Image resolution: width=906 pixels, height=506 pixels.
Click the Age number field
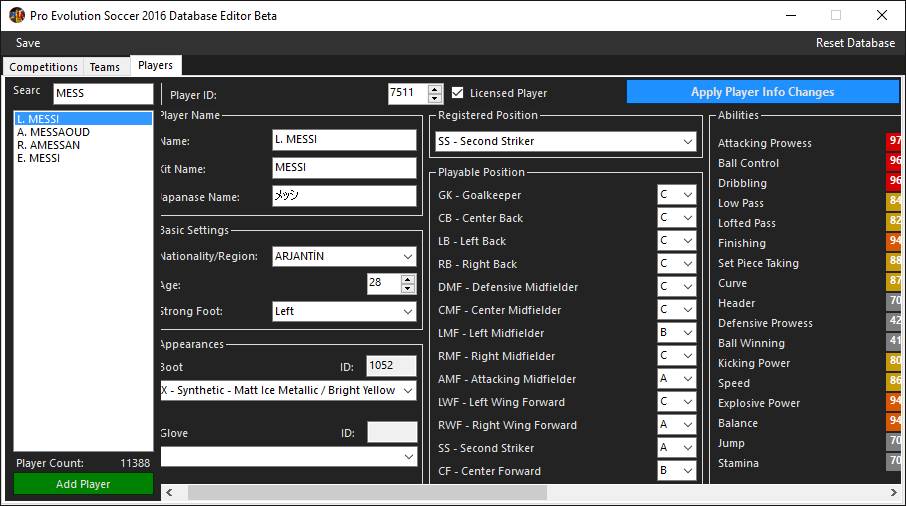[384, 284]
